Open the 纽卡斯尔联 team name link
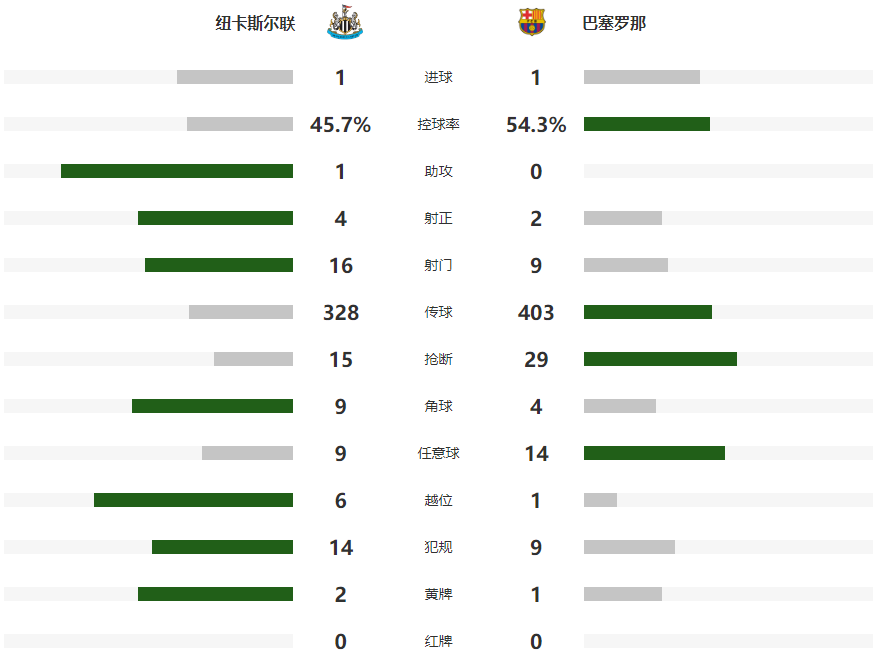The image size is (878, 657). [x=256, y=23]
